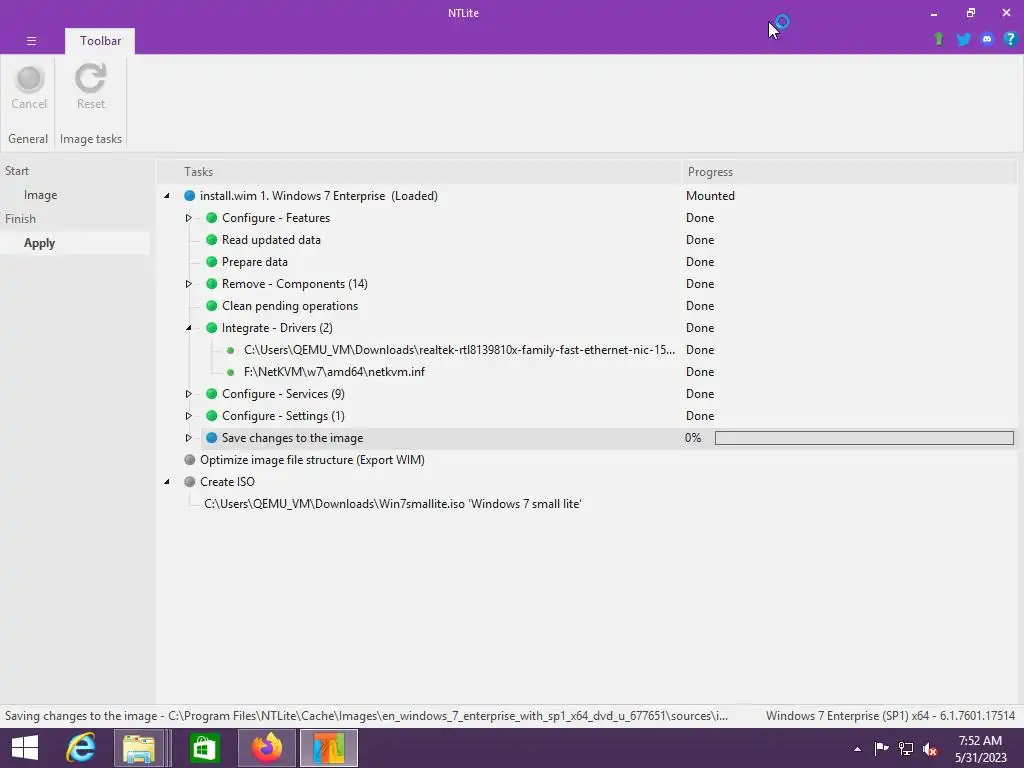The width and height of the screenshot is (1024, 768).
Task: Collapse the install.wim tree node
Action: [x=167, y=196]
